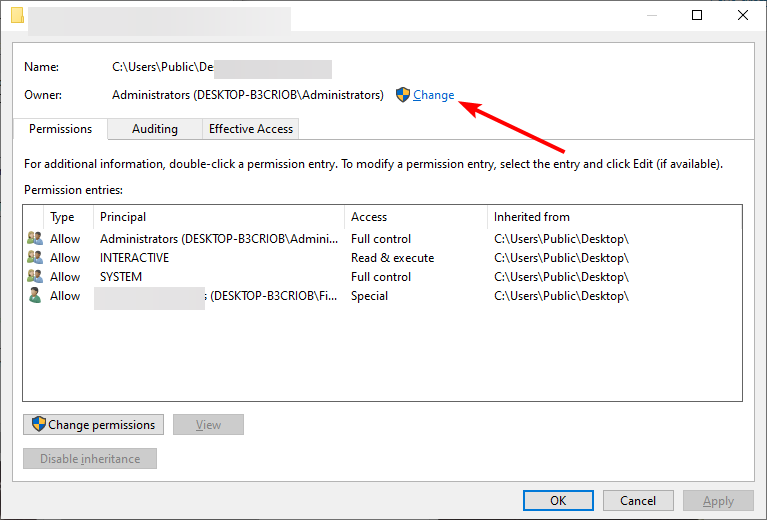Image resolution: width=767 pixels, height=520 pixels.
Task: Sort entries by the Access column header
Action: [369, 217]
